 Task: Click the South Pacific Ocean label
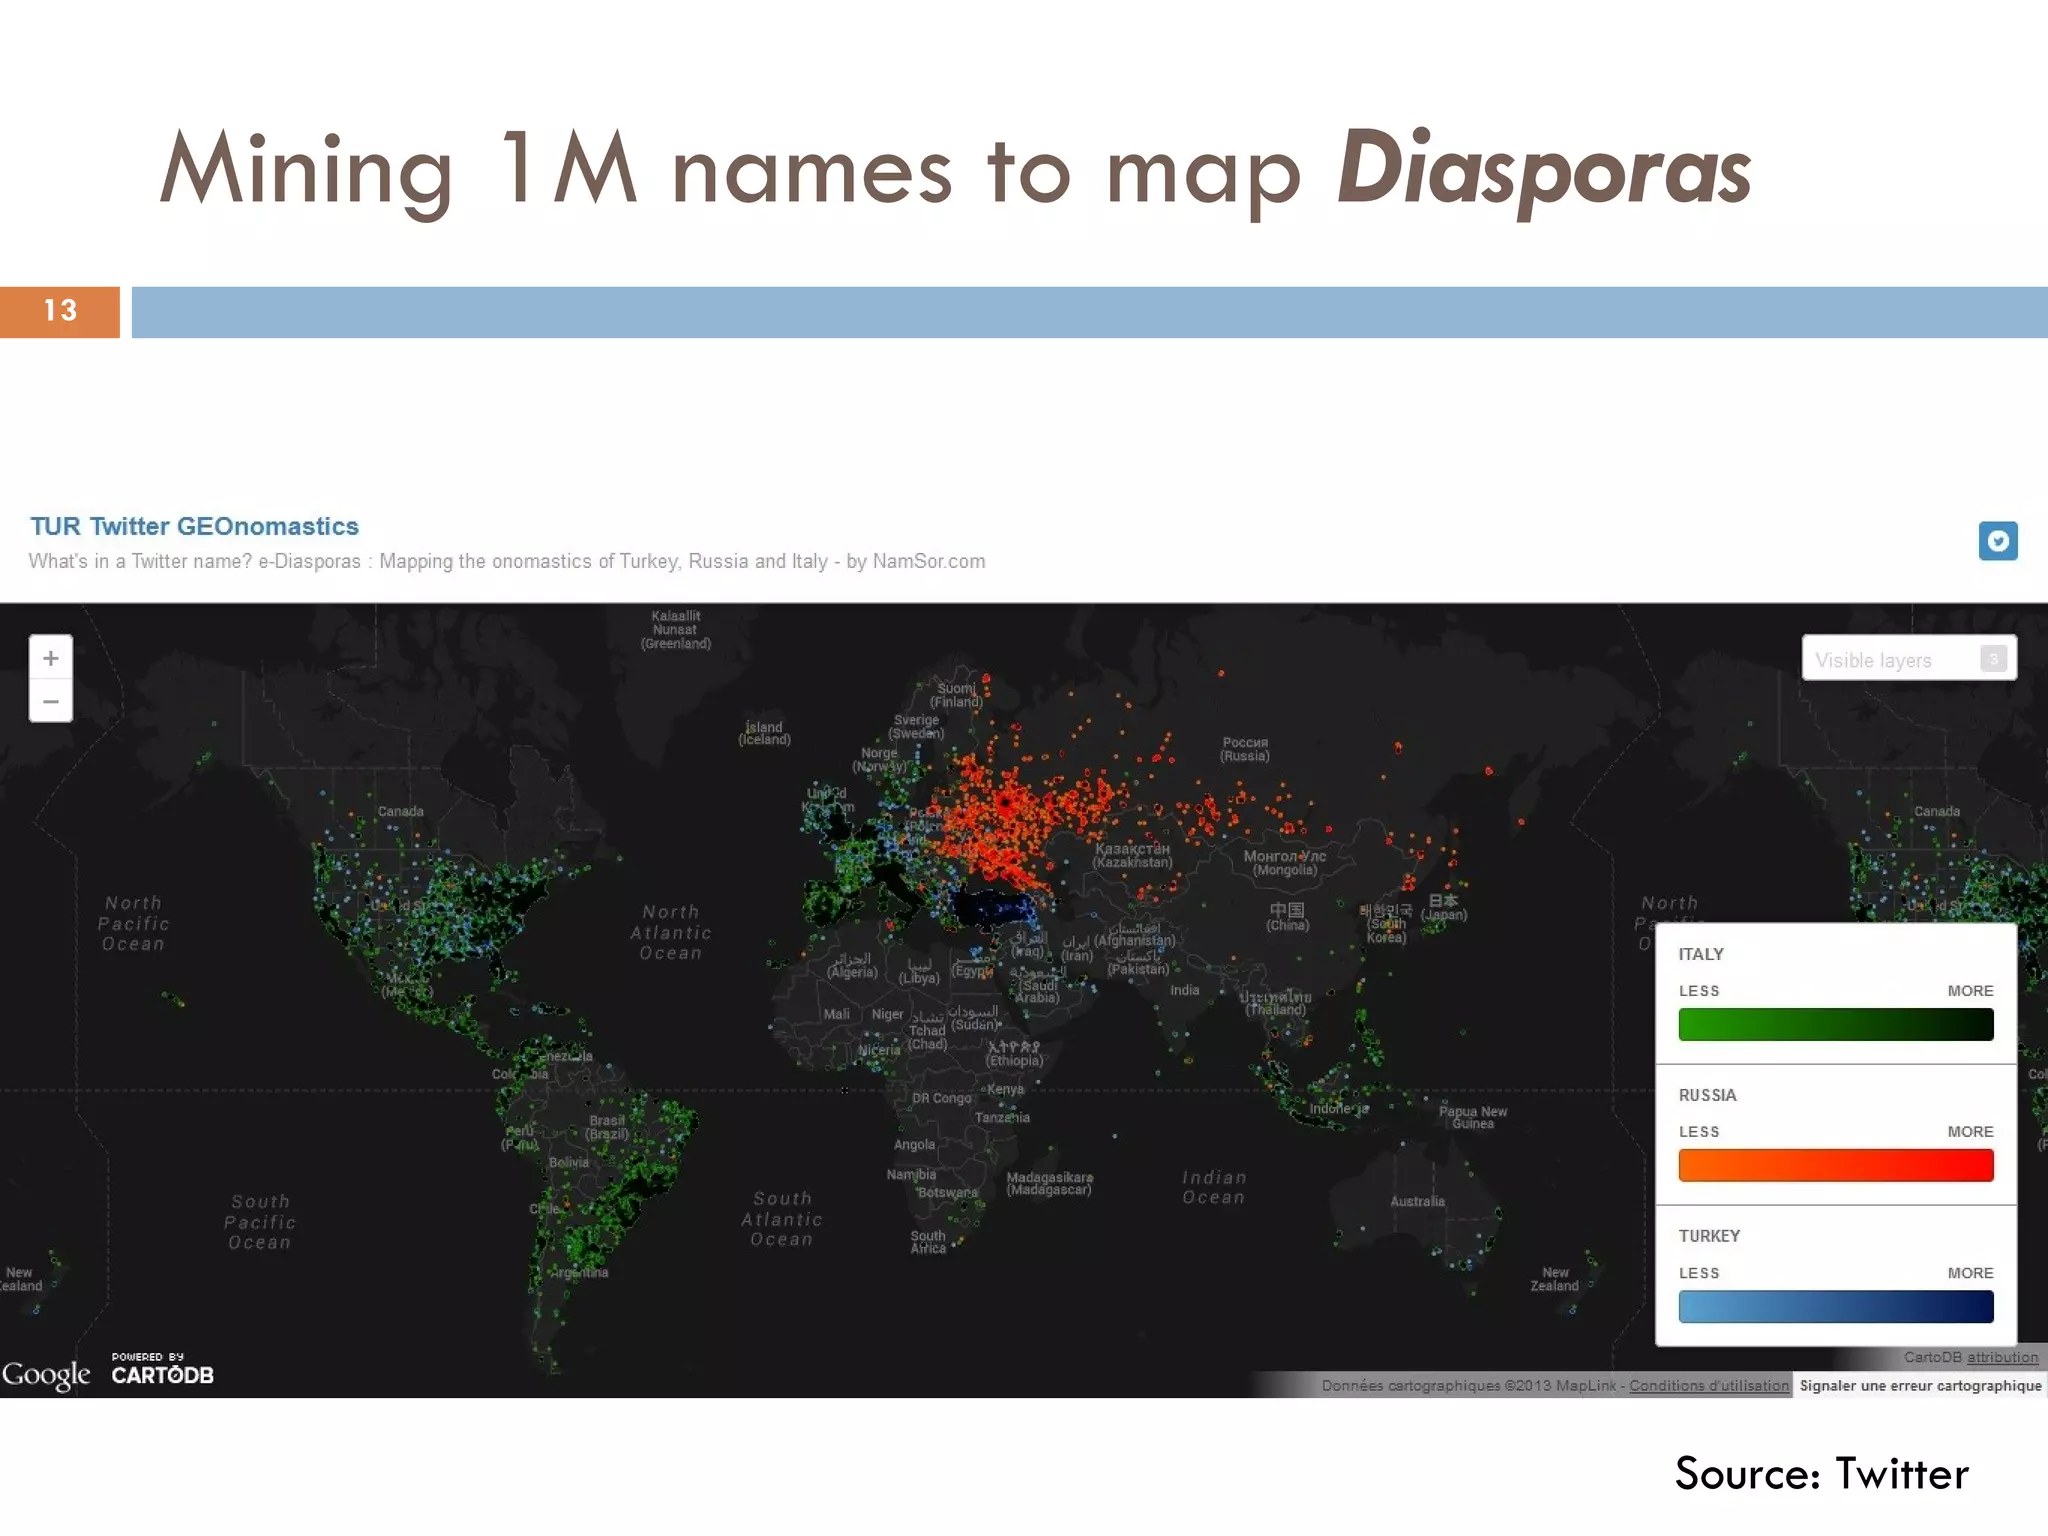click(260, 1222)
